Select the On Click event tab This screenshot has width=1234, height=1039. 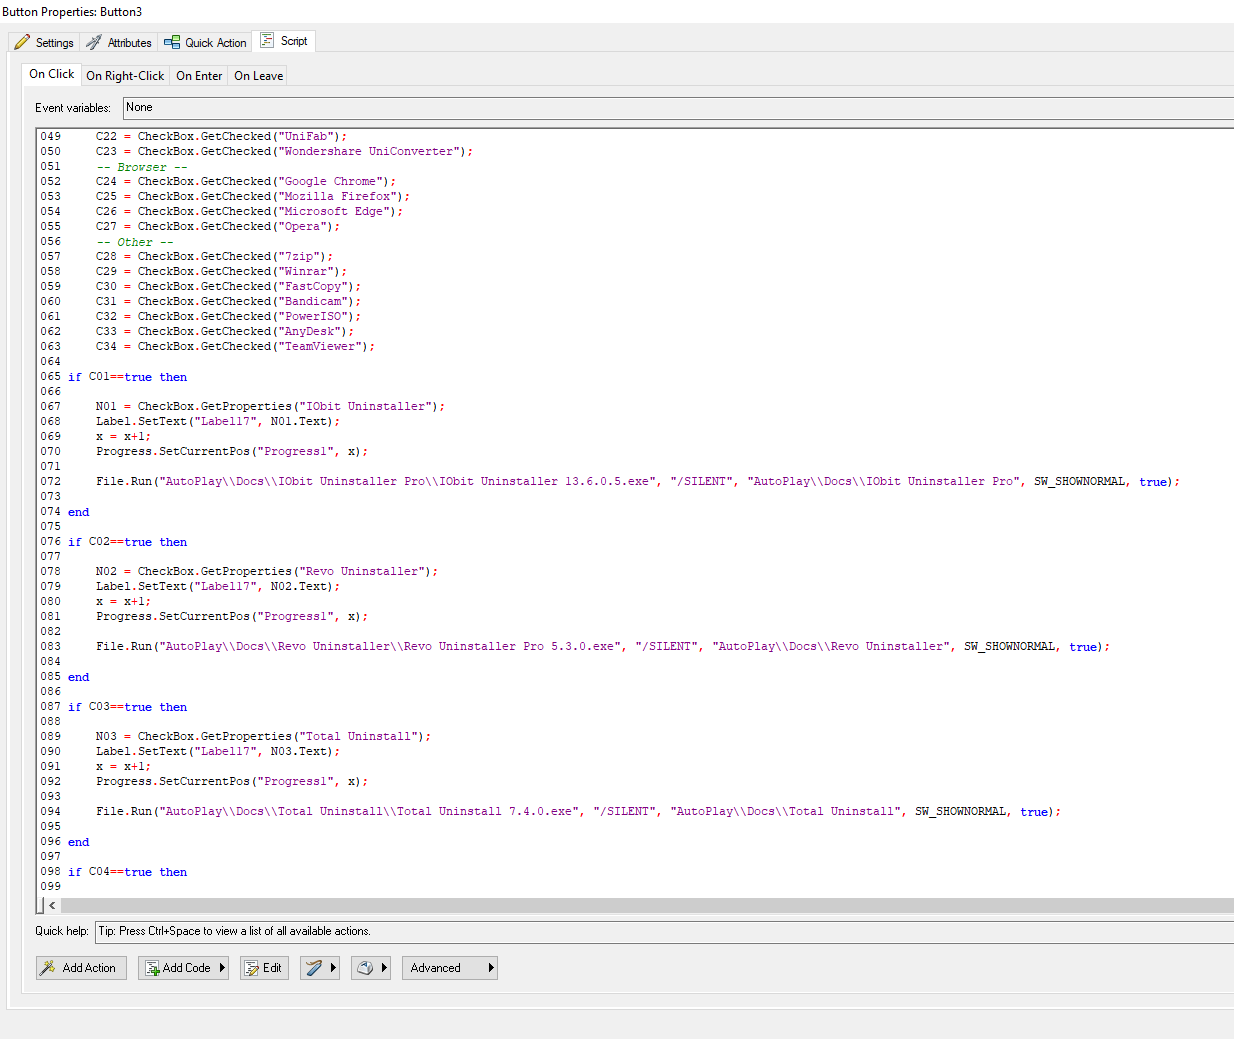[51, 74]
